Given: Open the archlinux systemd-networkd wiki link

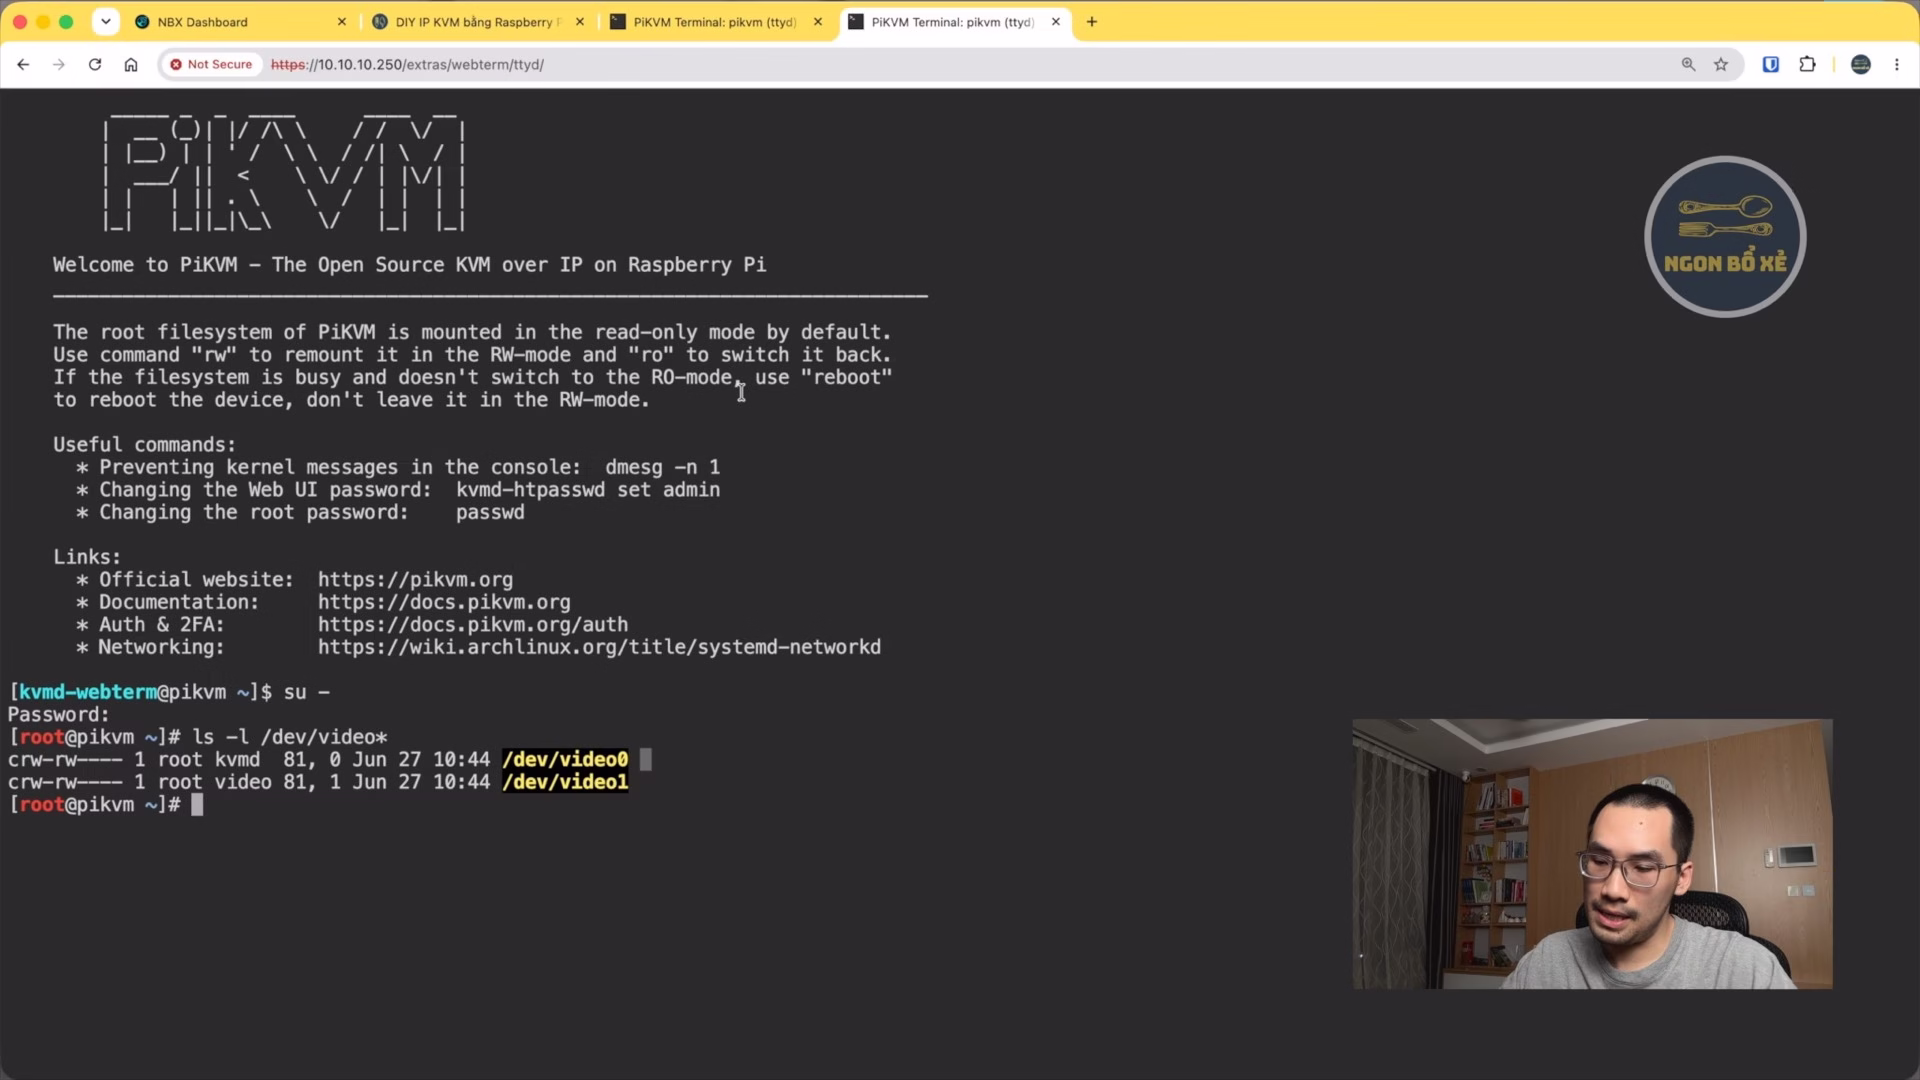Looking at the screenshot, I should click(599, 648).
